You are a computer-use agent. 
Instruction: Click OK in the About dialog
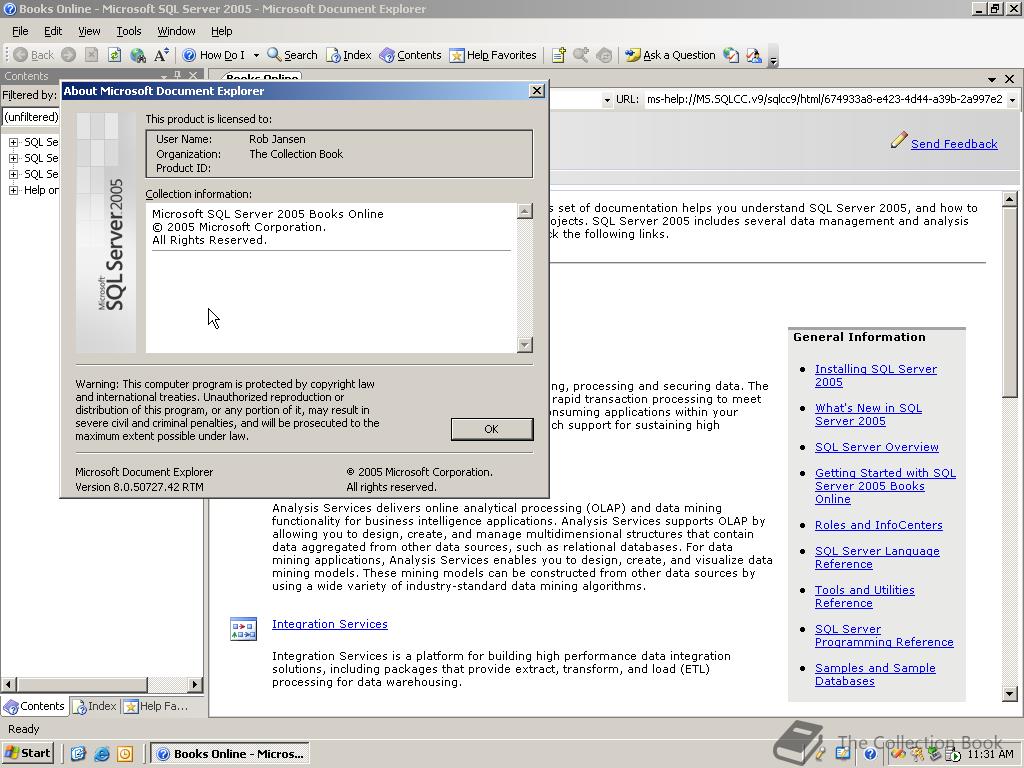[492, 429]
